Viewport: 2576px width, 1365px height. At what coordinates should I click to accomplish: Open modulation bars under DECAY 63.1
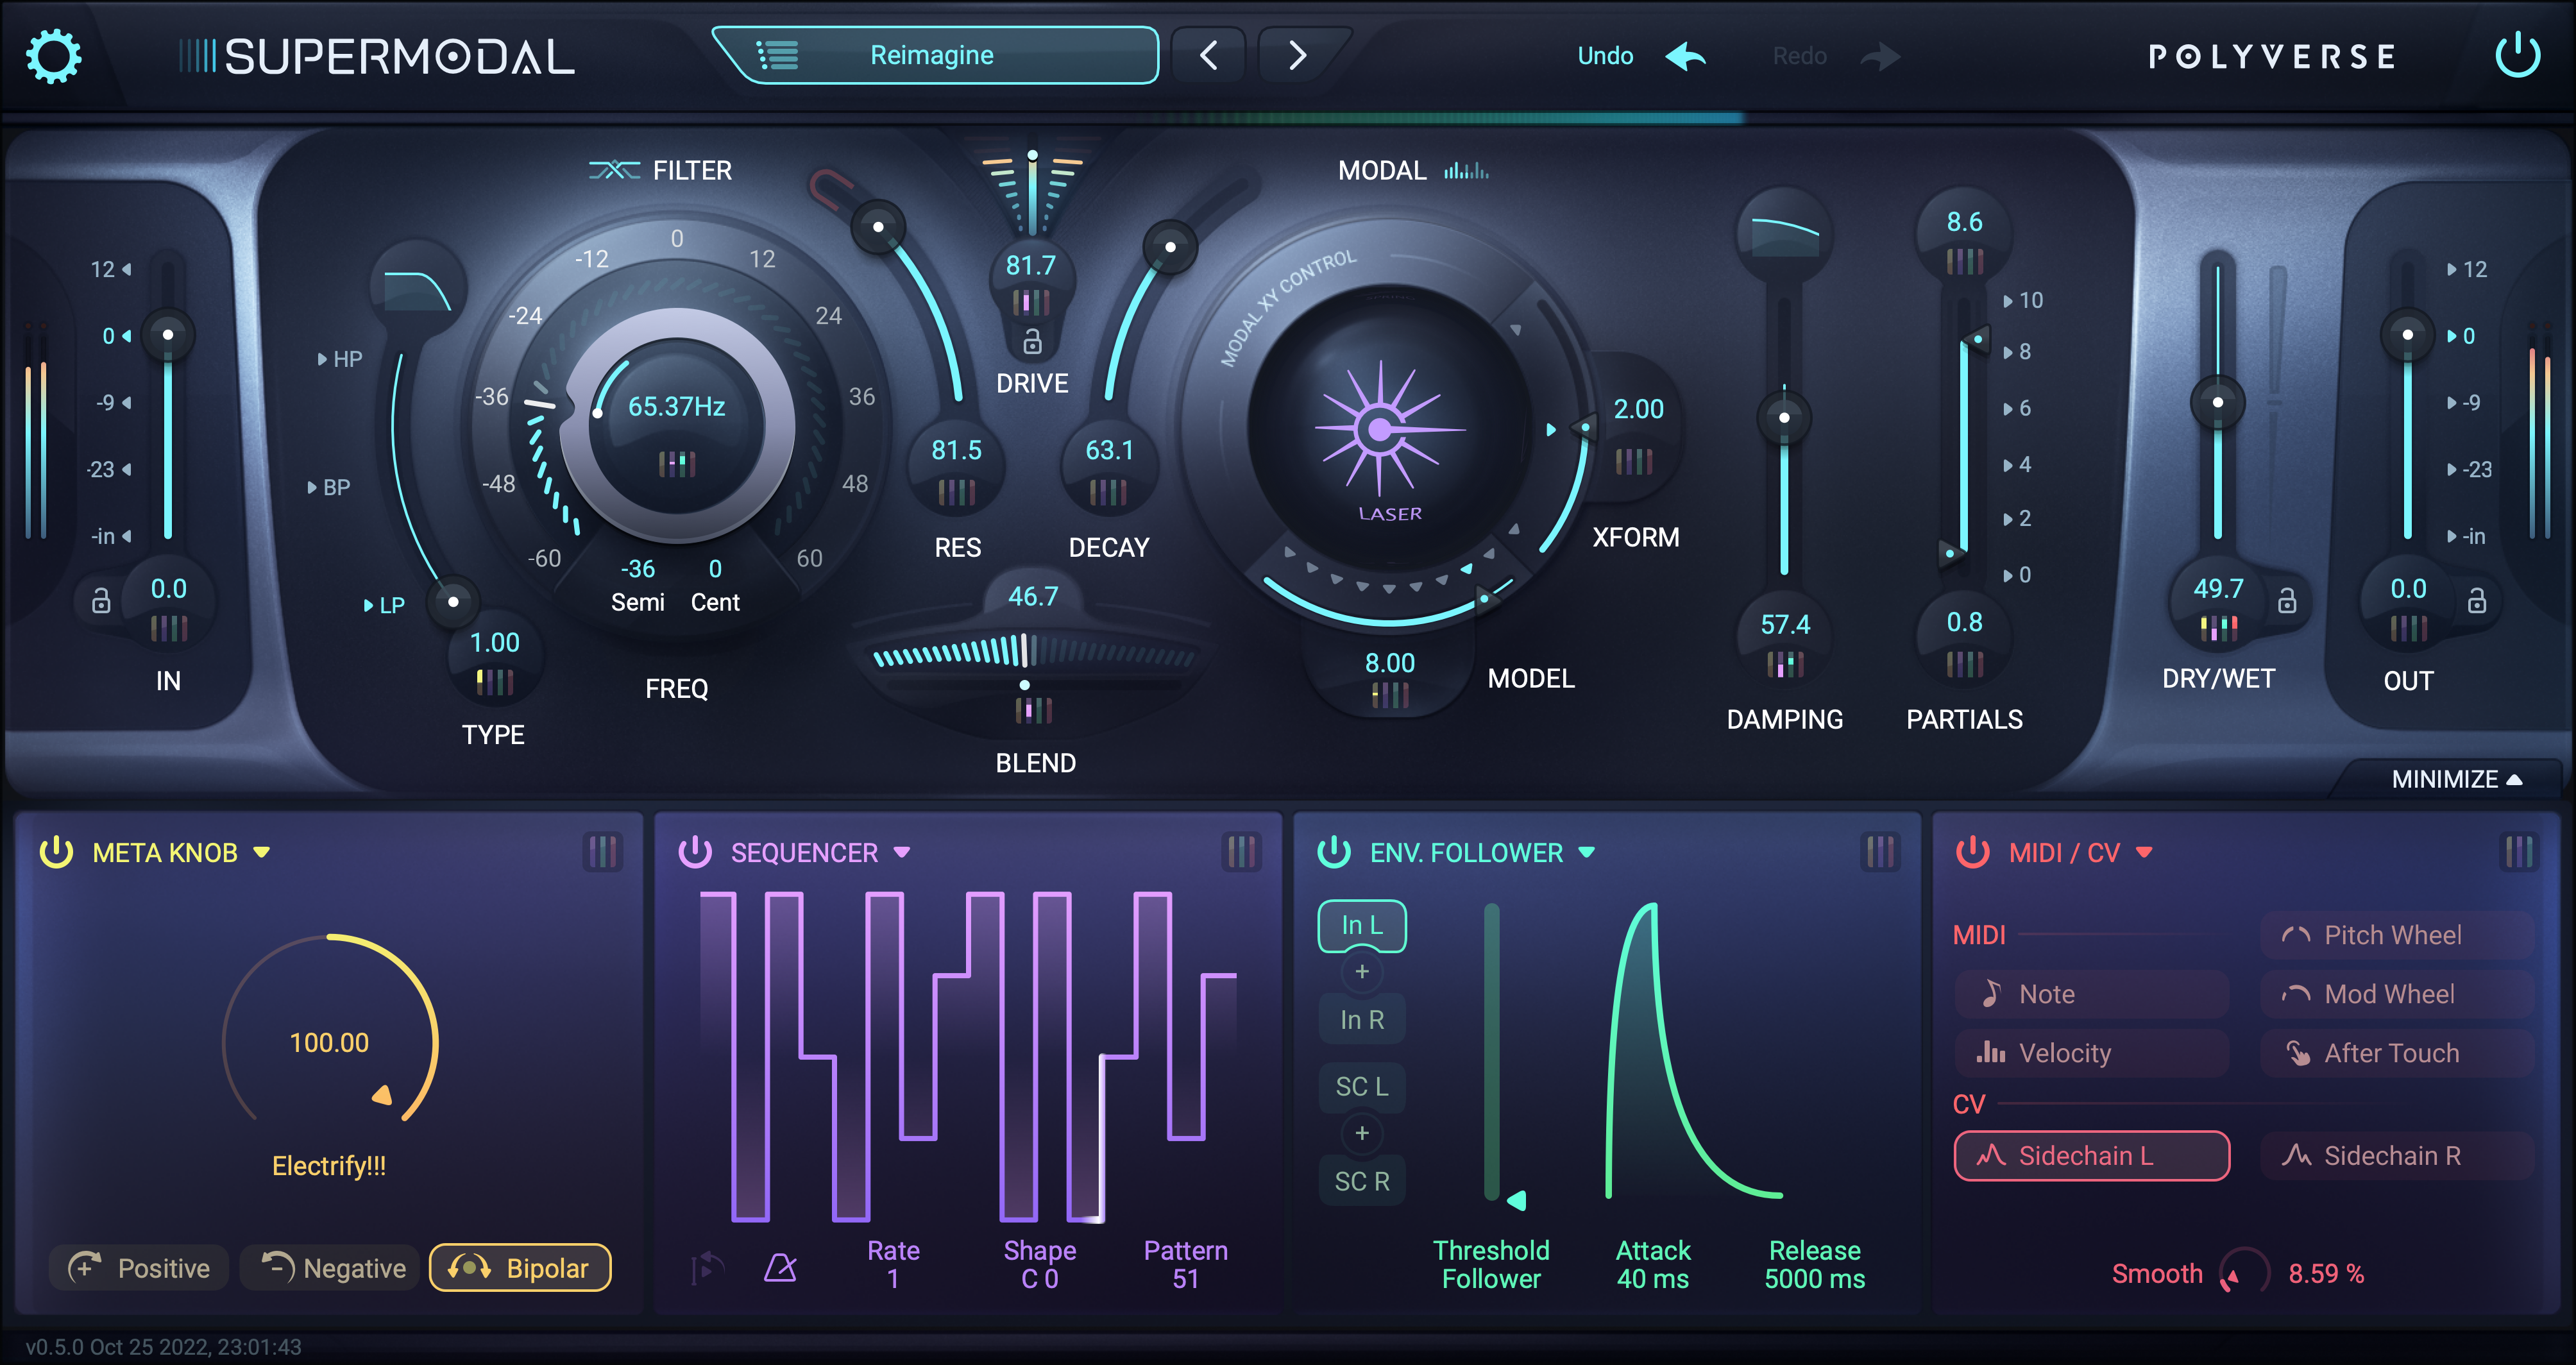(1108, 491)
